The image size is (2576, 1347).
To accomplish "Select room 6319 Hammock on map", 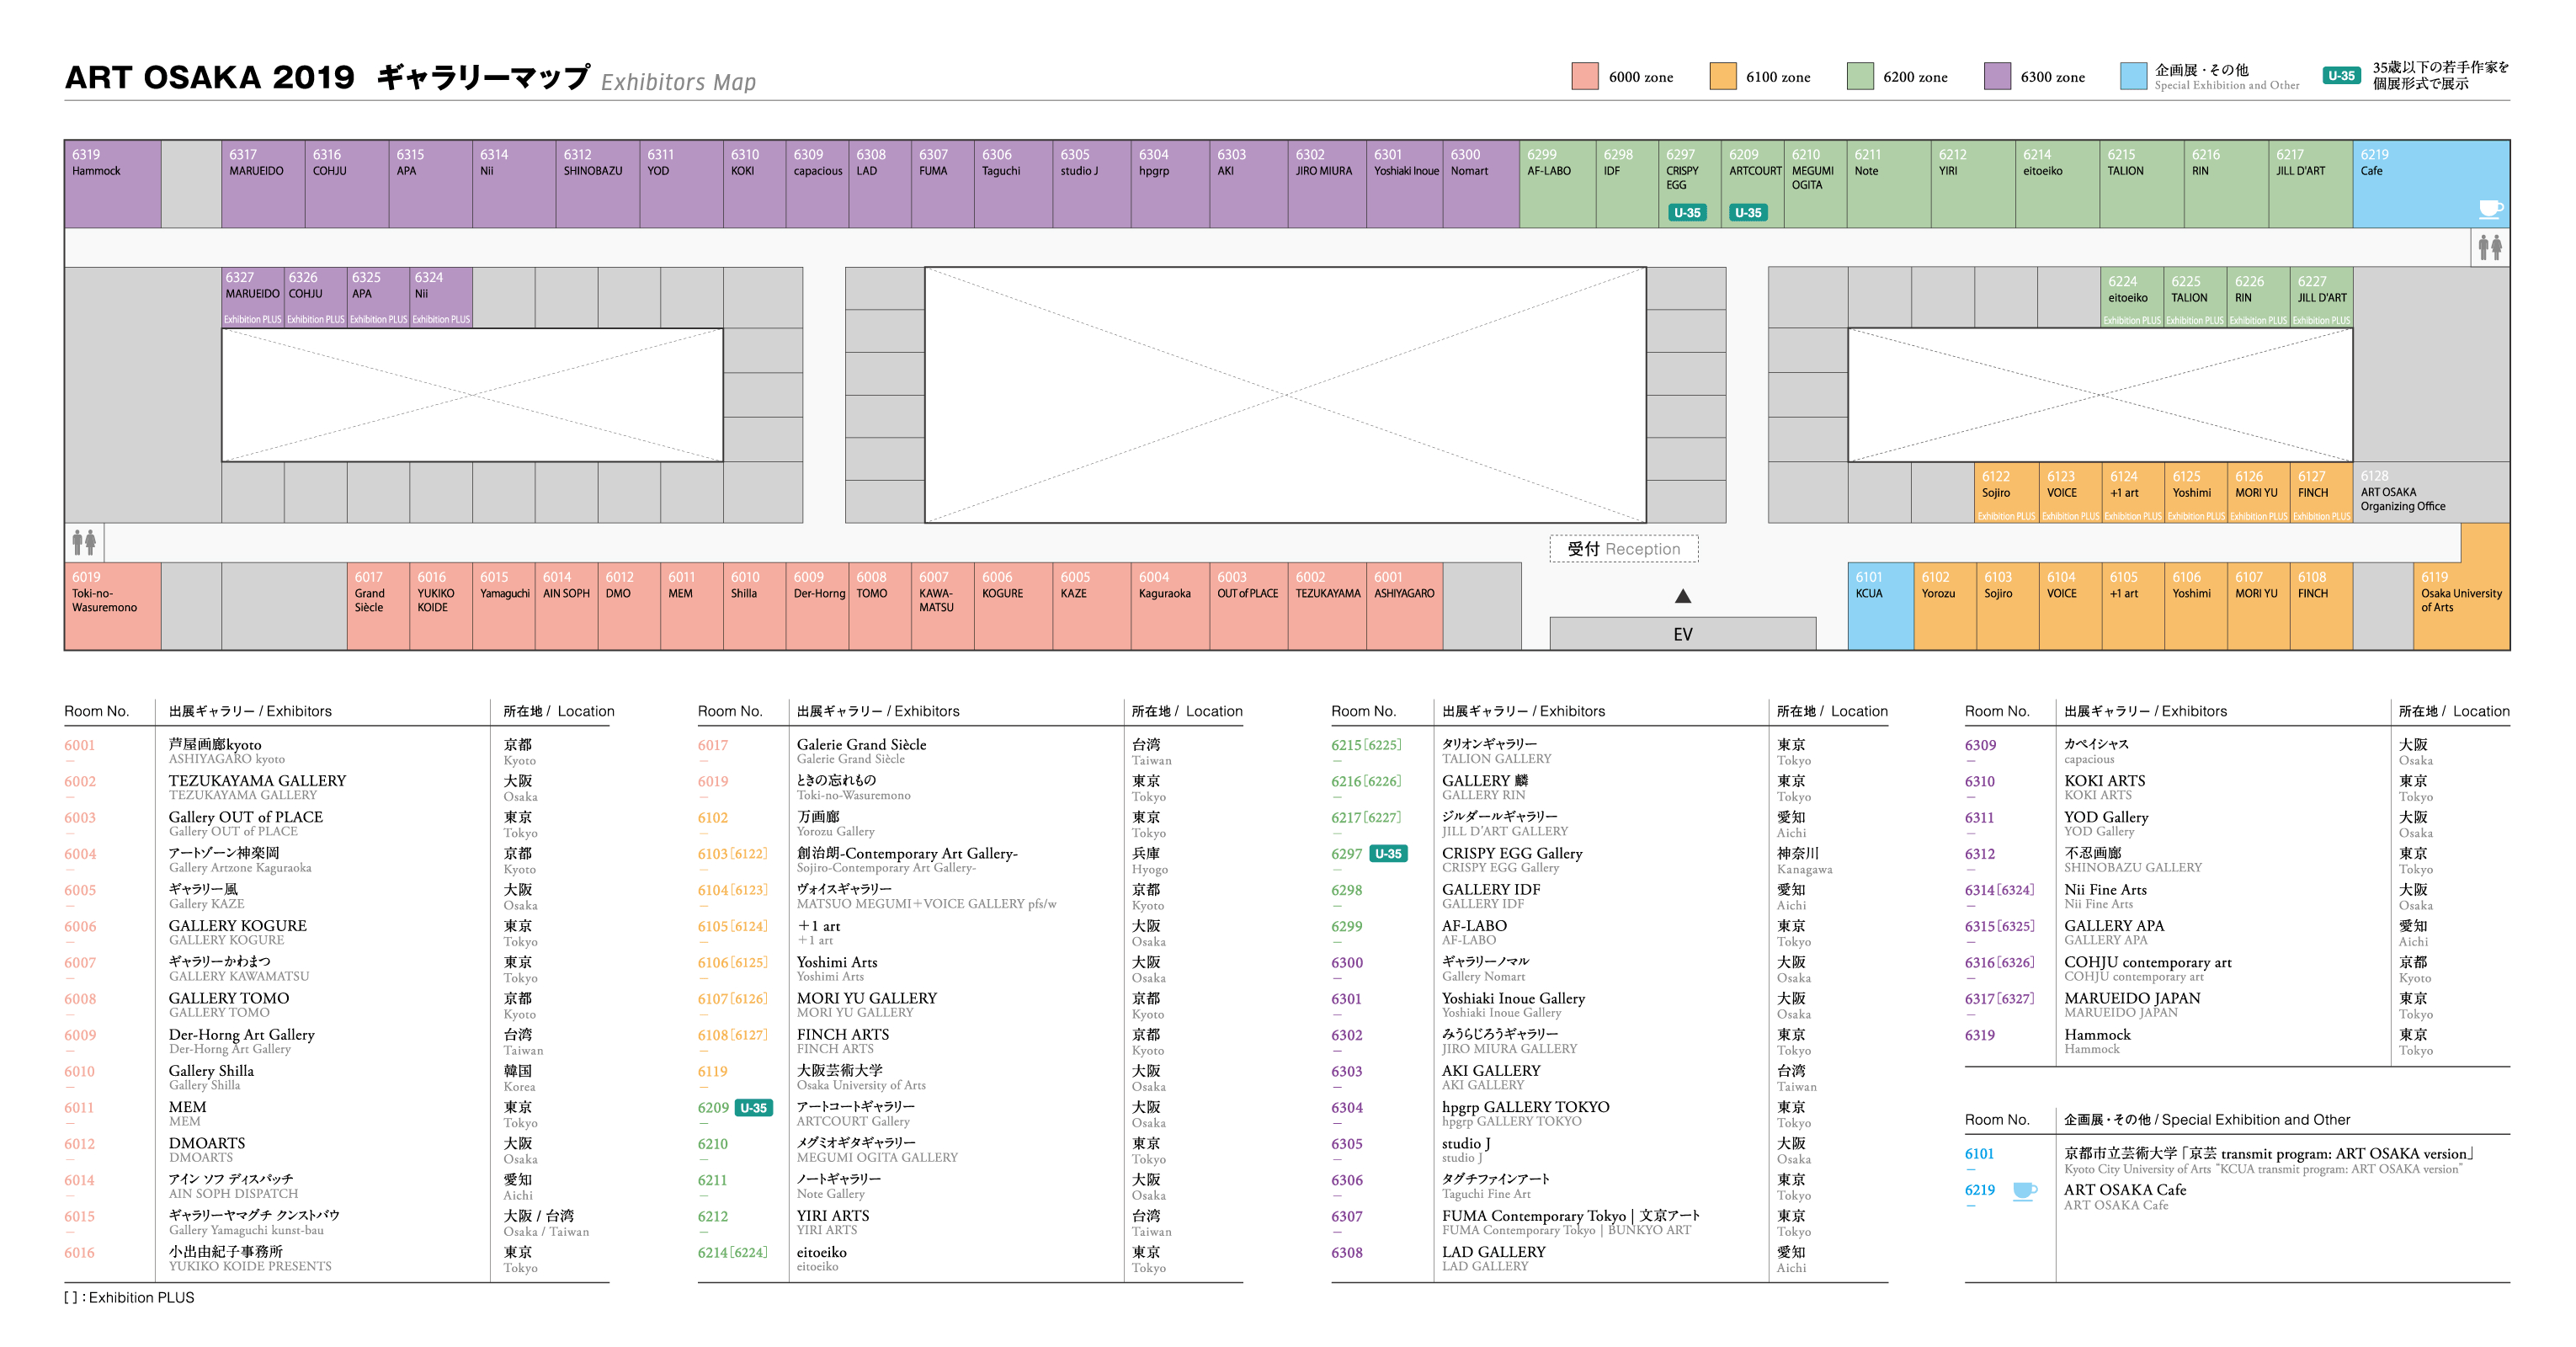I will (x=112, y=184).
